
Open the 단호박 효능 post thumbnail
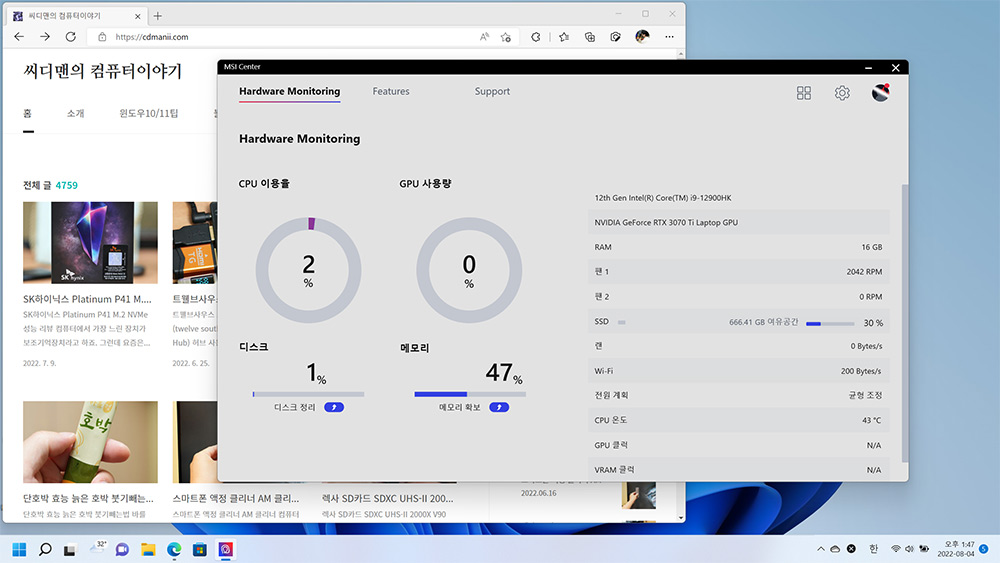click(x=90, y=442)
